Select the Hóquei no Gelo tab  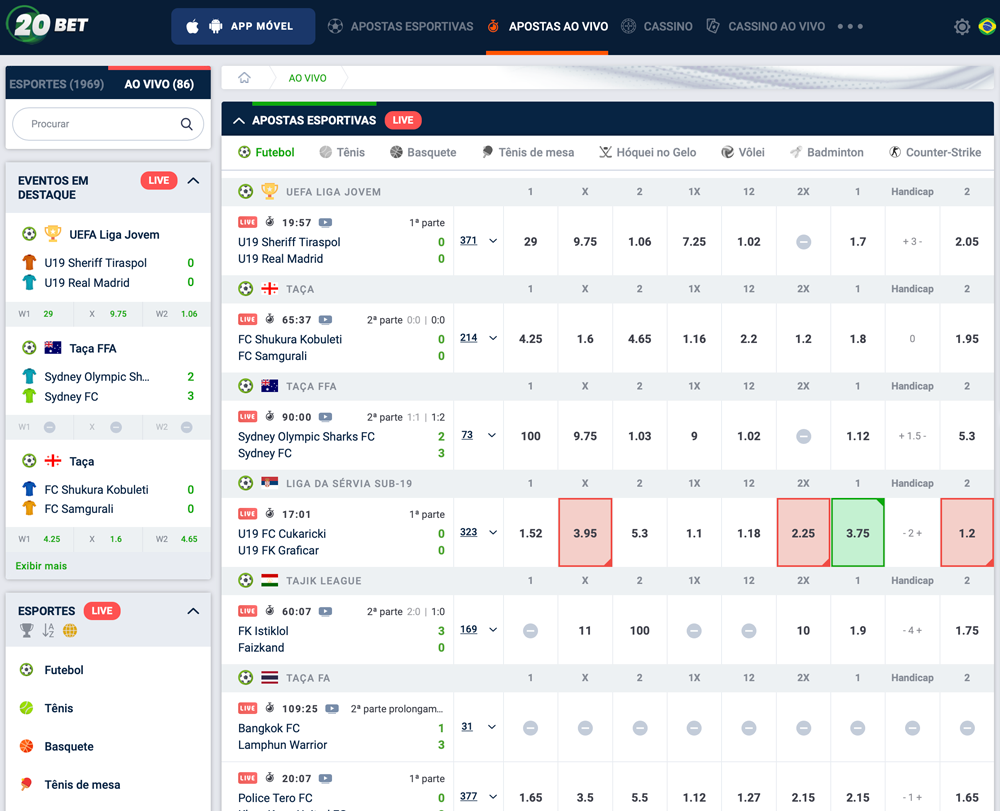[648, 152]
